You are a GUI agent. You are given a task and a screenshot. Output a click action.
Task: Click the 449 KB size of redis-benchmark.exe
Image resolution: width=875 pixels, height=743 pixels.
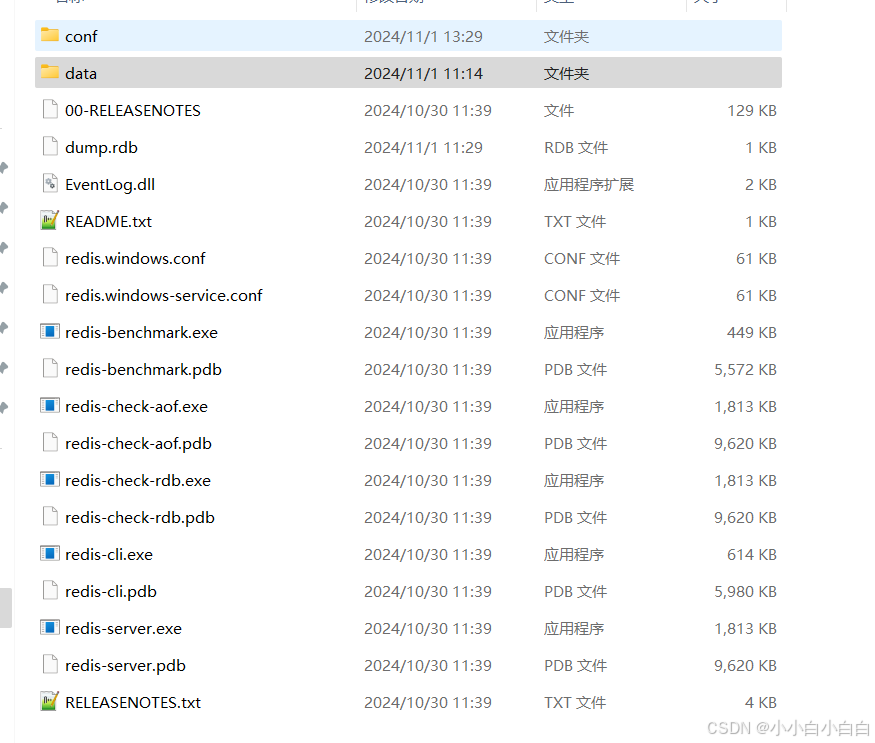(752, 333)
